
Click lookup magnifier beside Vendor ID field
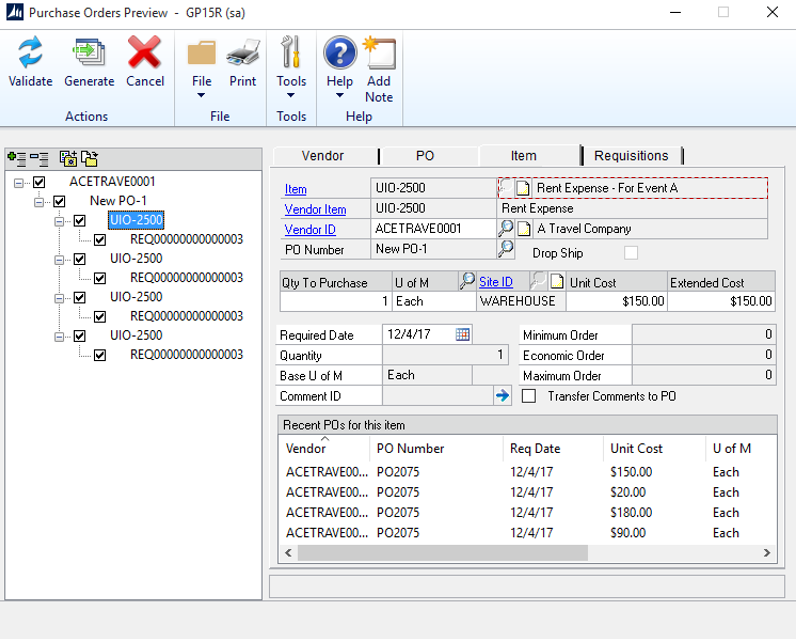click(505, 228)
